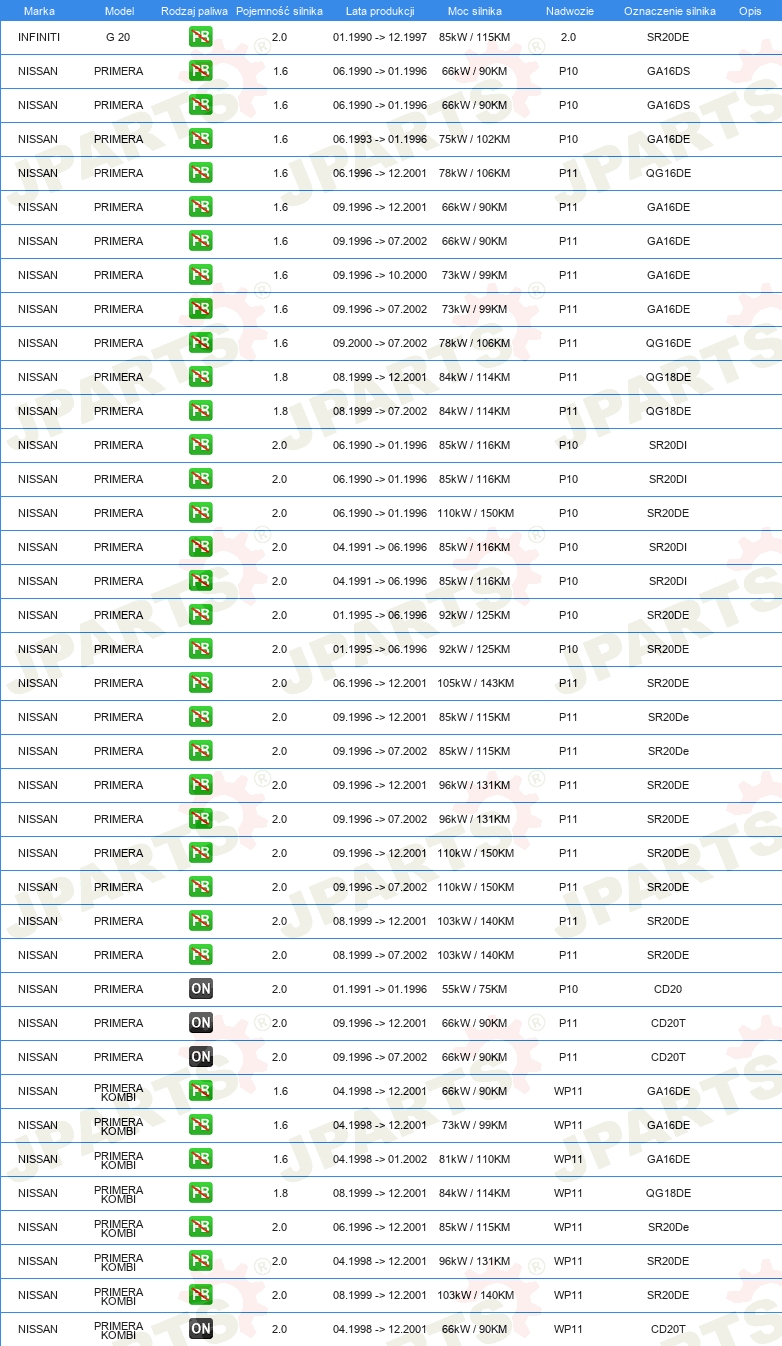Click the 06.1996 -> 12.2001 dates in 105kW row
This screenshot has height=1346, width=782.
click(x=380, y=683)
